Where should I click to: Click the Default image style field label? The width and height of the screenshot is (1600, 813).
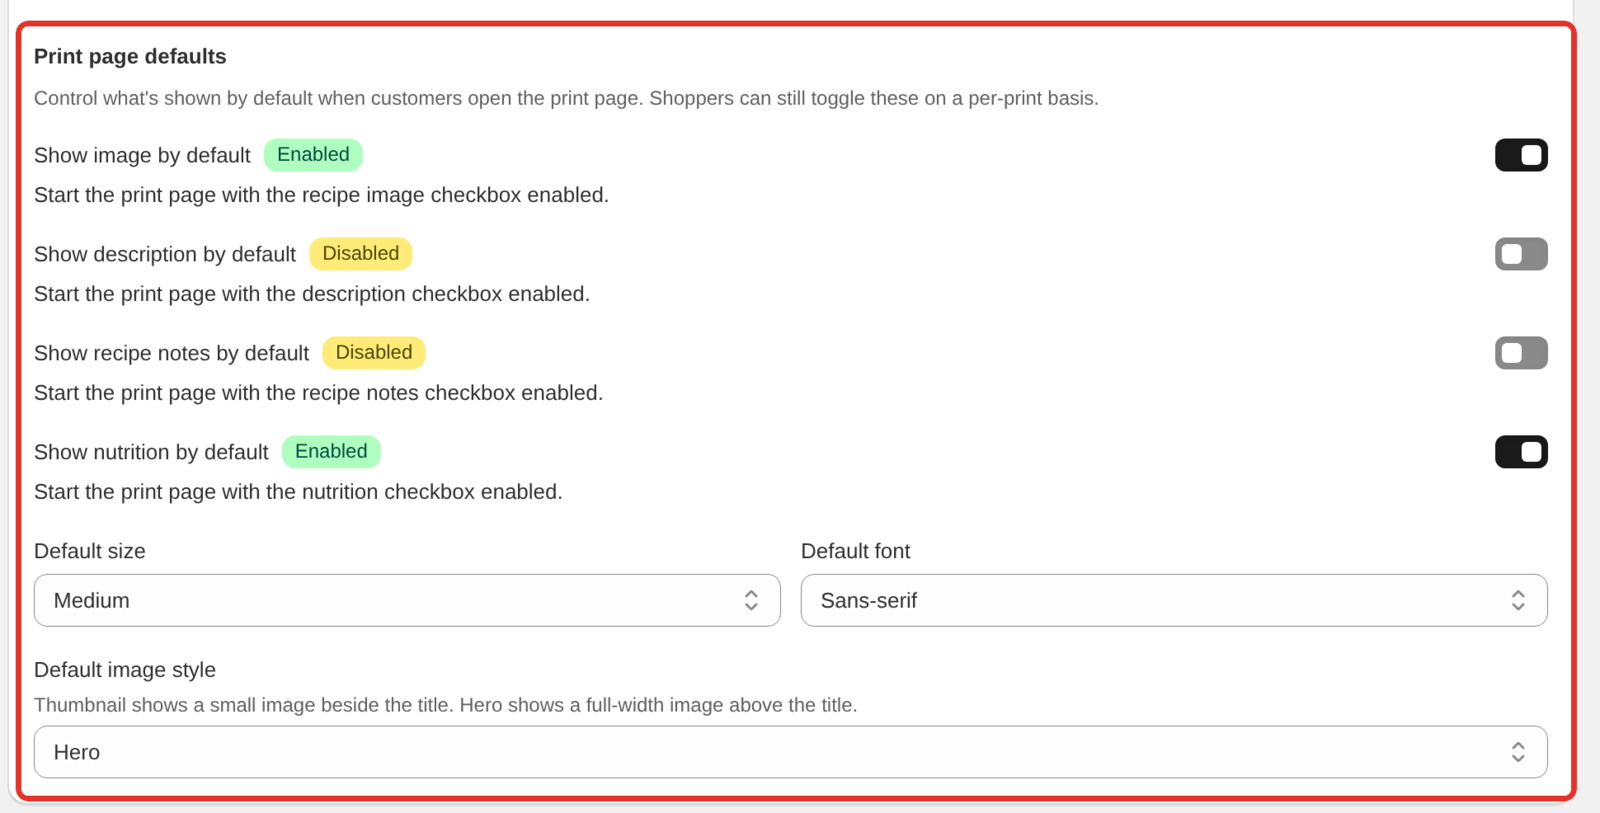125,670
